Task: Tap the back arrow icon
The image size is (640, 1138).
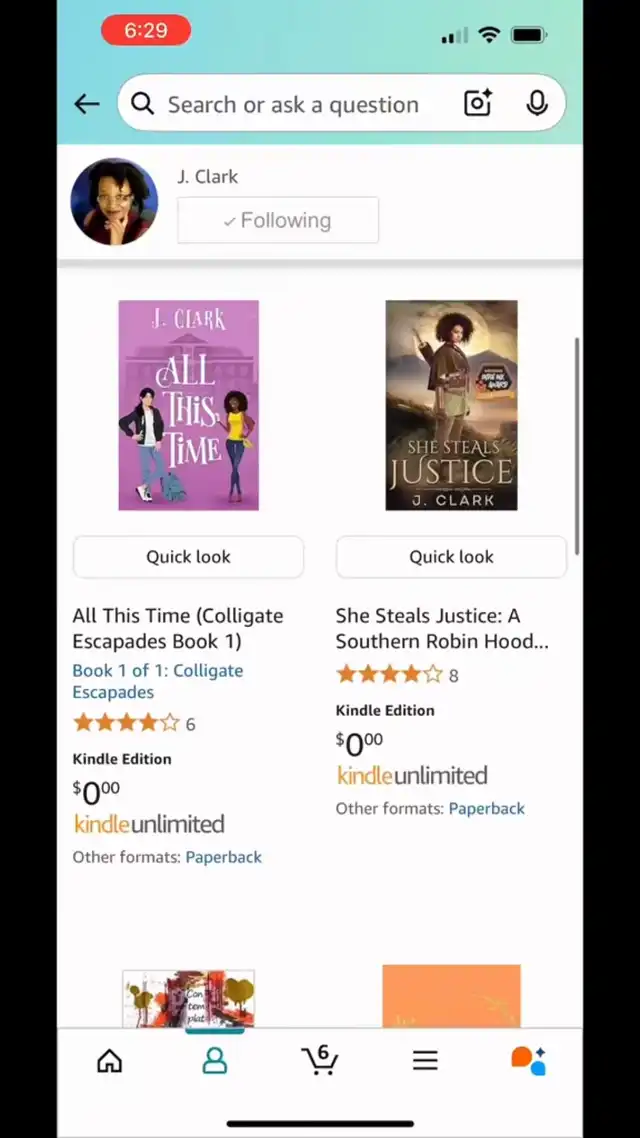Action: click(x=86, y=105)
